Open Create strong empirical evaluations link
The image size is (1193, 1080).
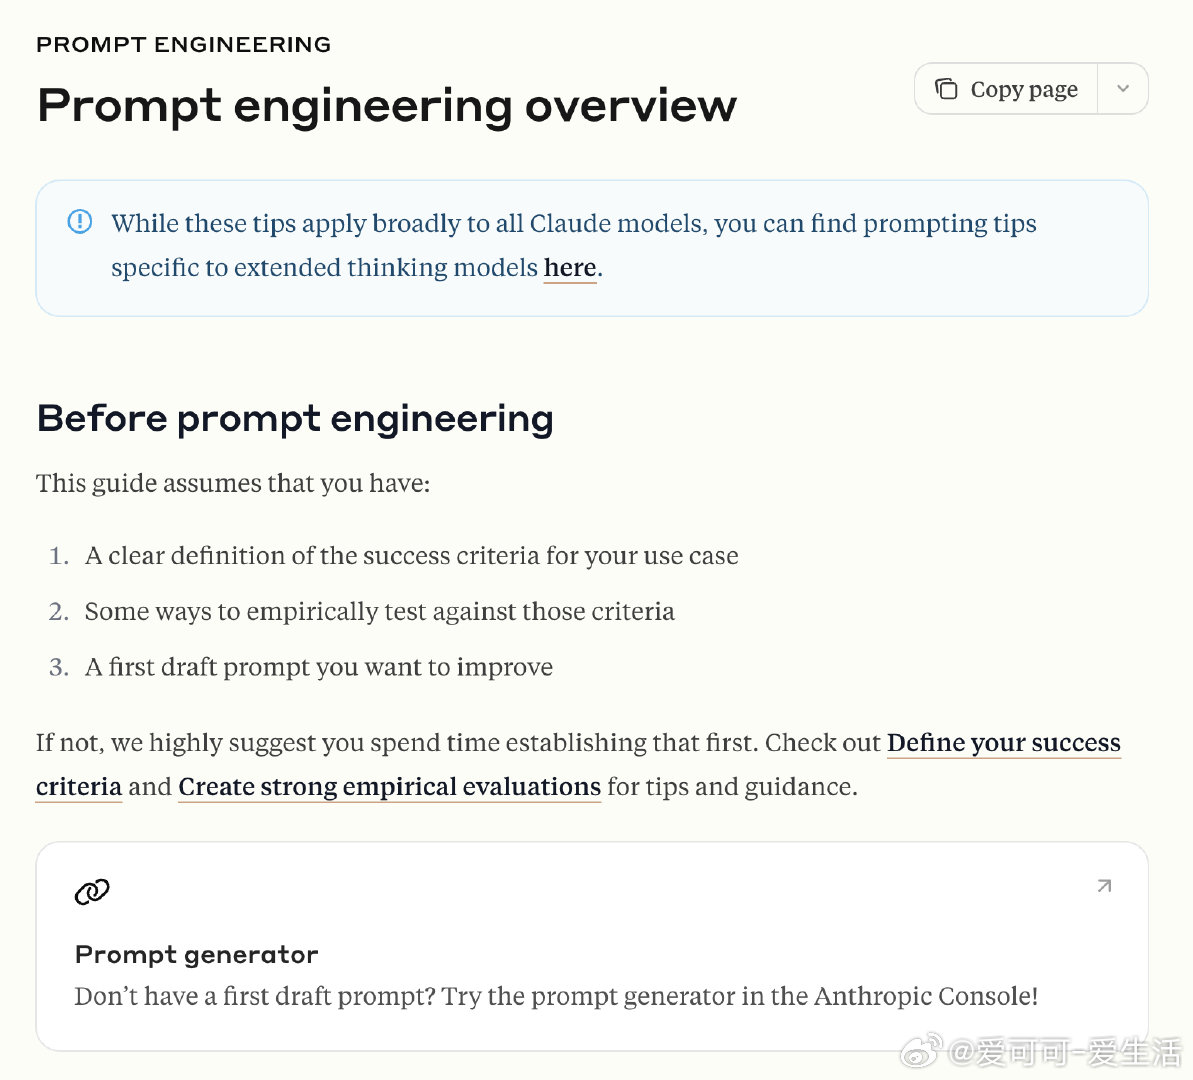[390, 786]
